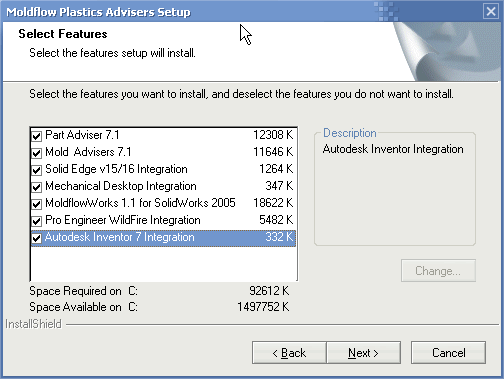This screenshot has width=504, height=379.
Task: Click the 5482 K size value
Action: [x=276, y=220]
